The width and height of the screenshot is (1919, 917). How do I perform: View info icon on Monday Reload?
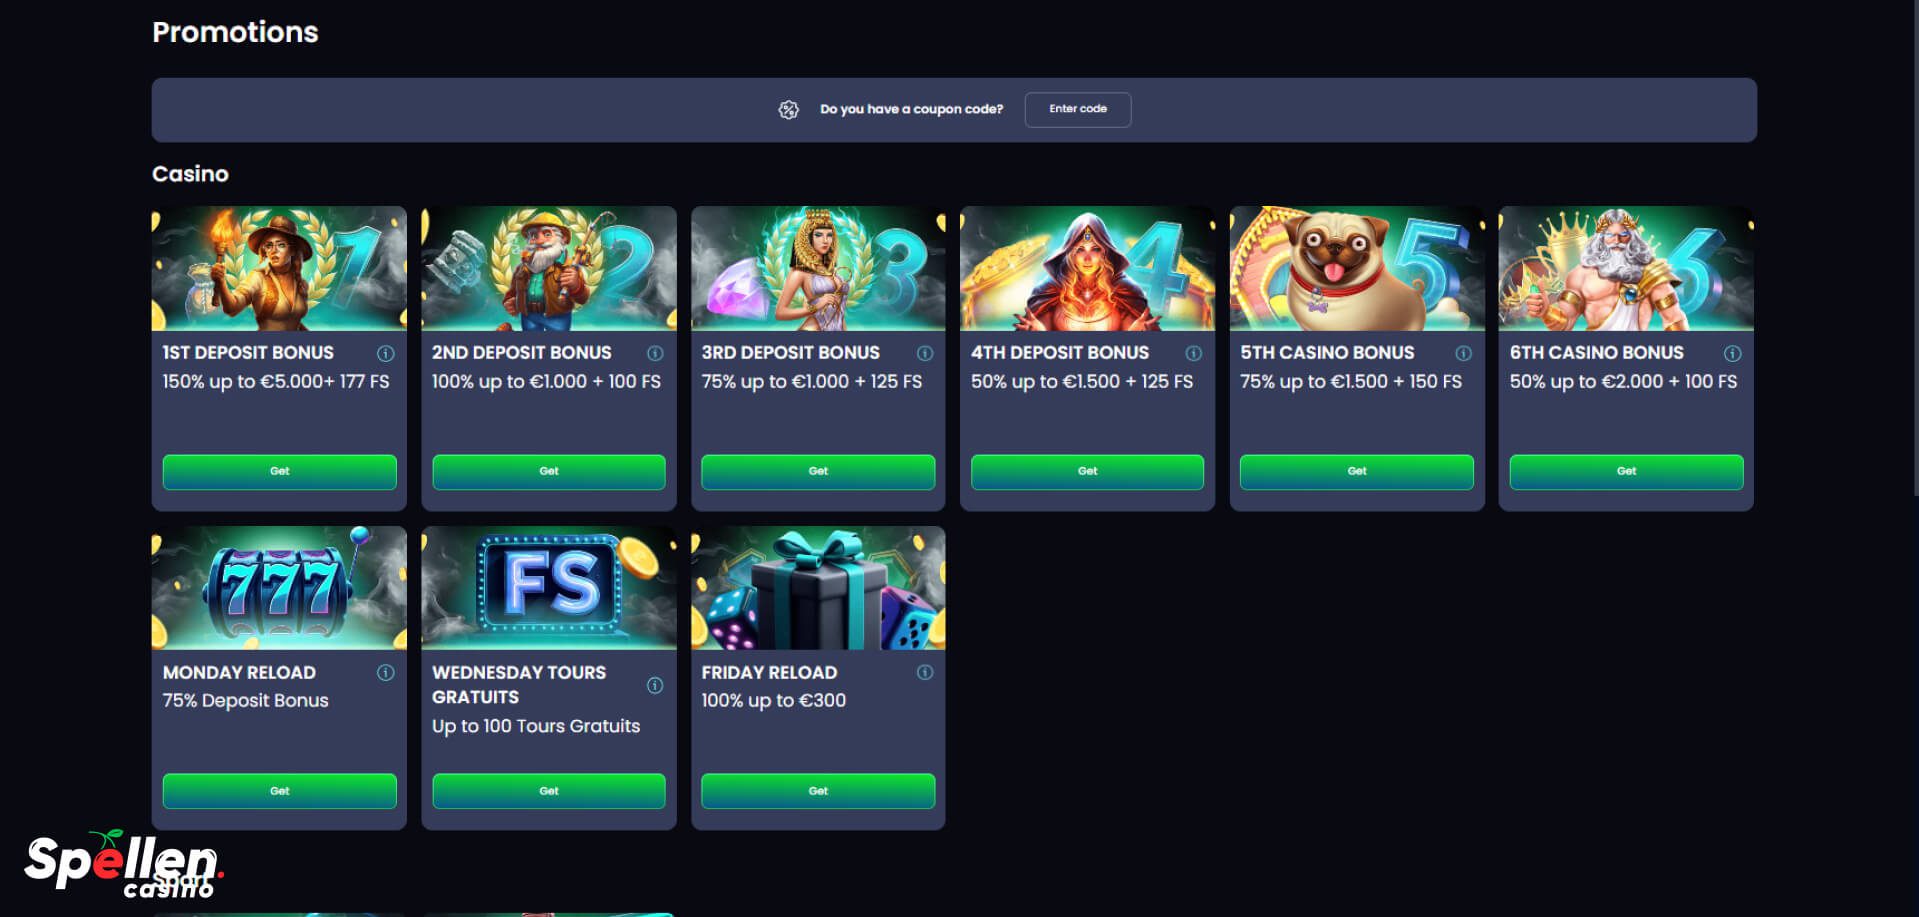coord(385,672)
